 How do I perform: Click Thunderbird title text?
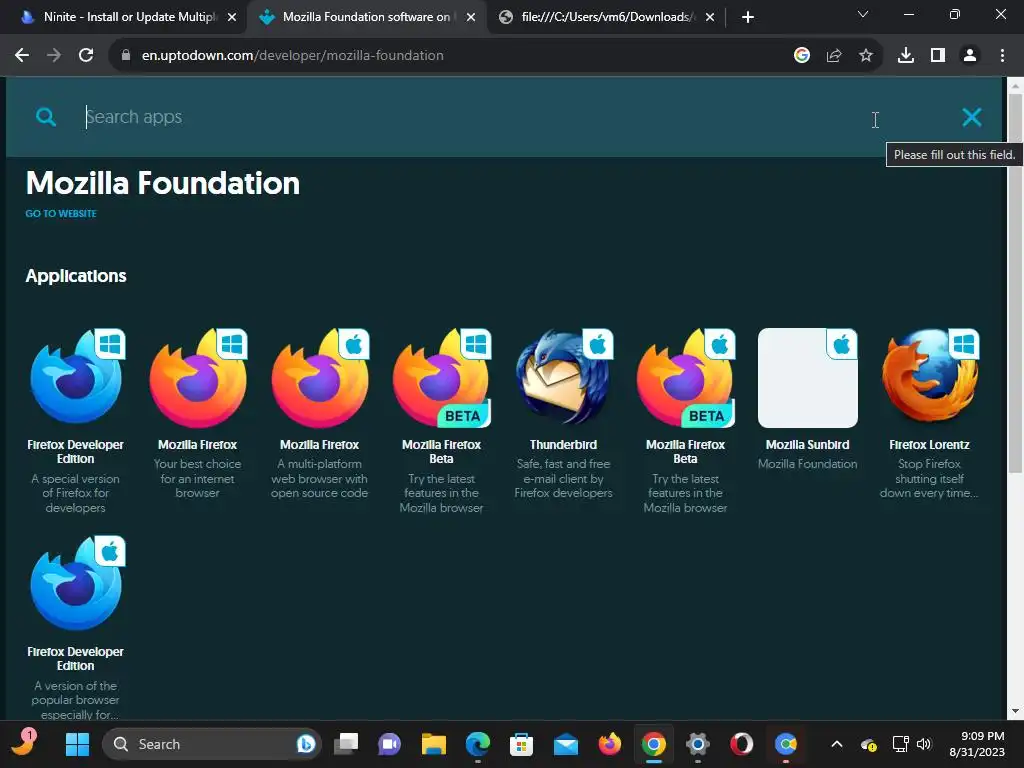[564, 445]
